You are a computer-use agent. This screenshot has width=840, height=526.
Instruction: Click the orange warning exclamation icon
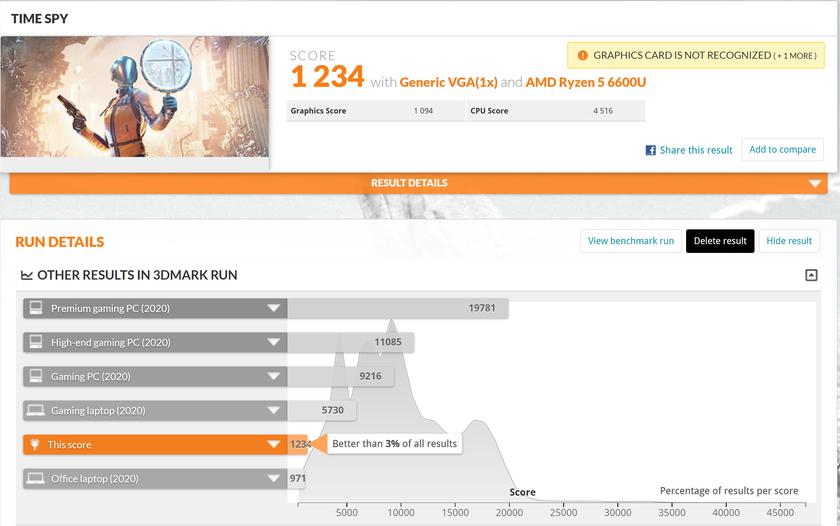582,56
